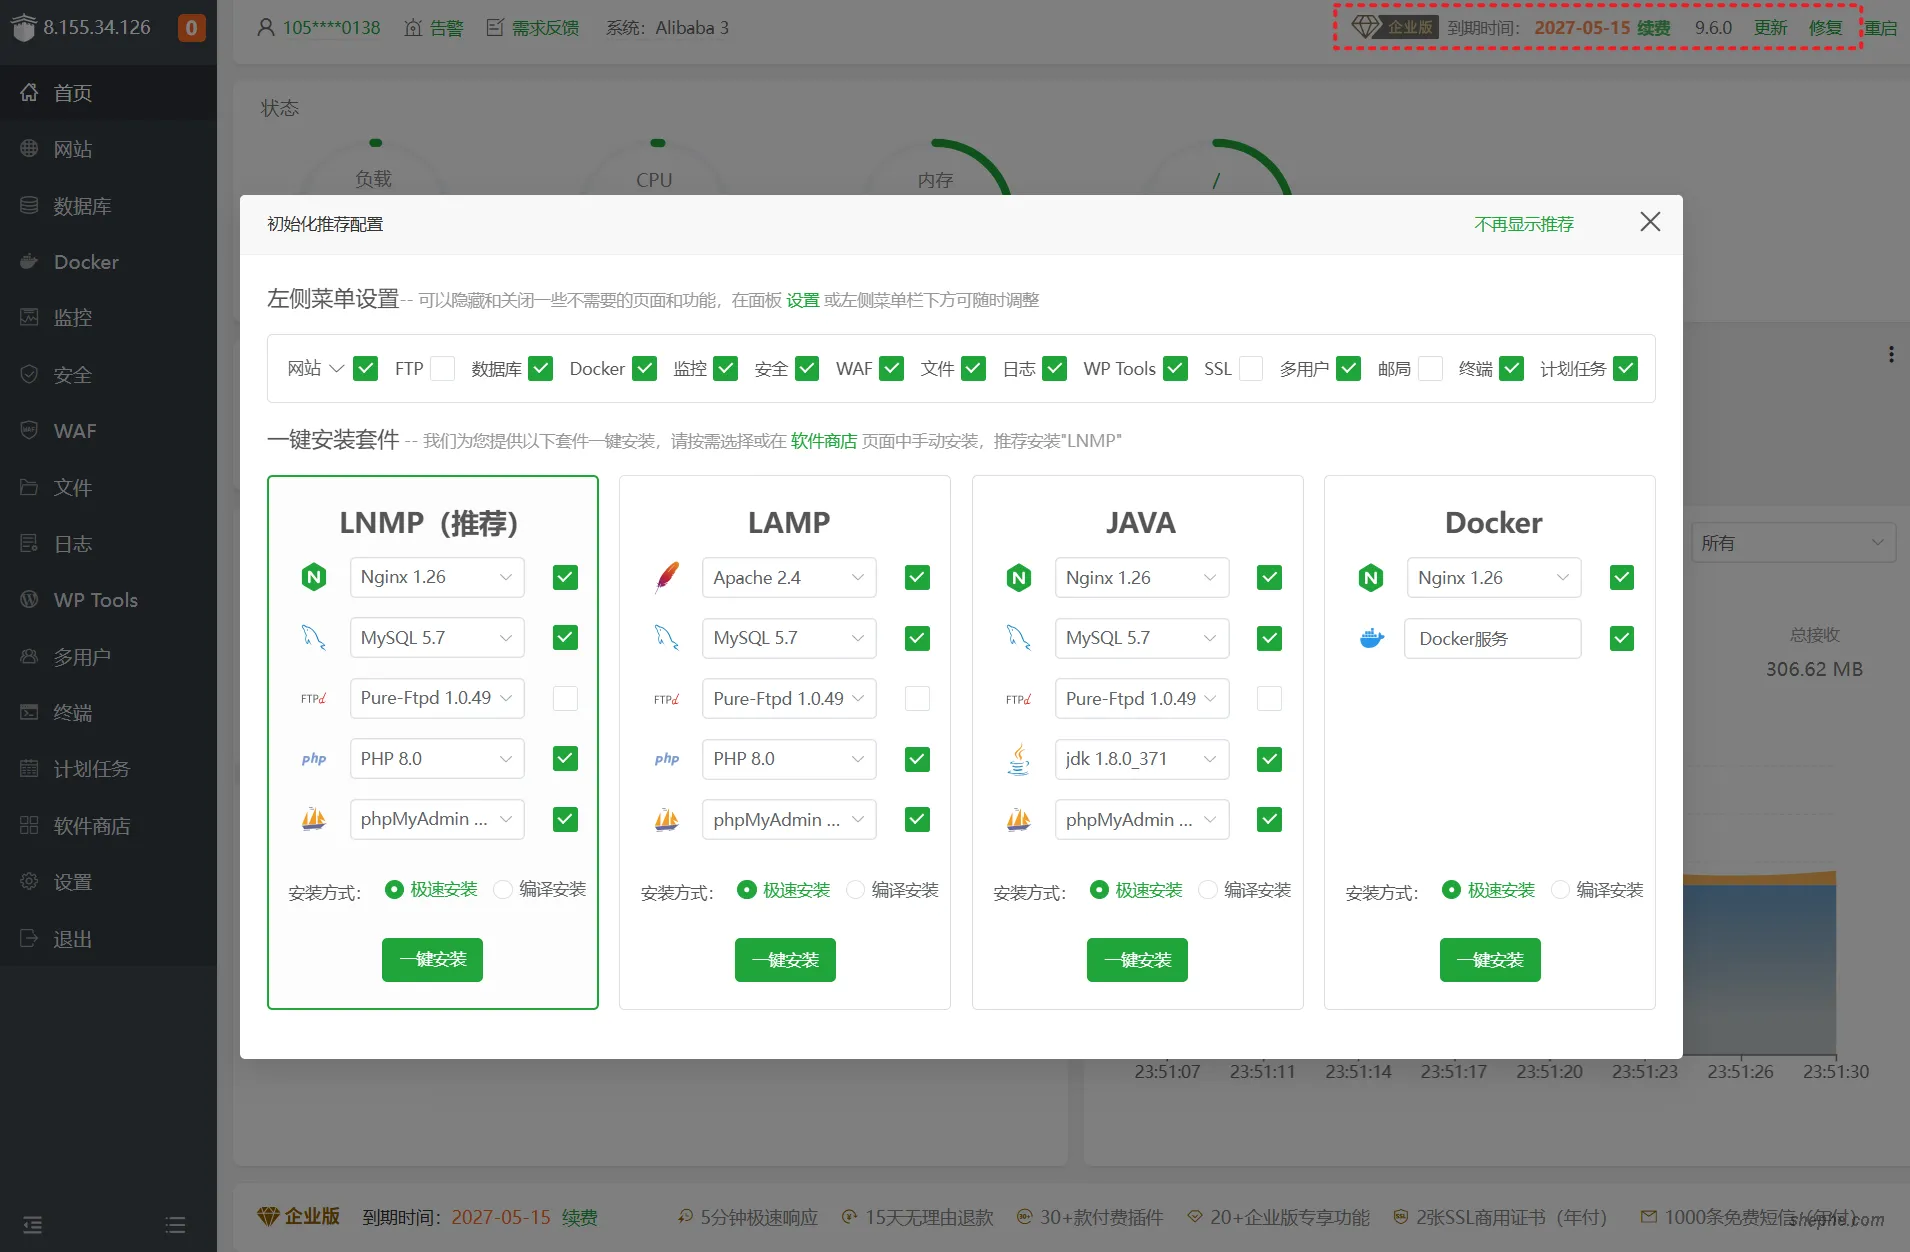1910x1252 pixels.
Task: Enable the FTP menu checkbox
Action: pyautogui.click(x=442, y=369)
